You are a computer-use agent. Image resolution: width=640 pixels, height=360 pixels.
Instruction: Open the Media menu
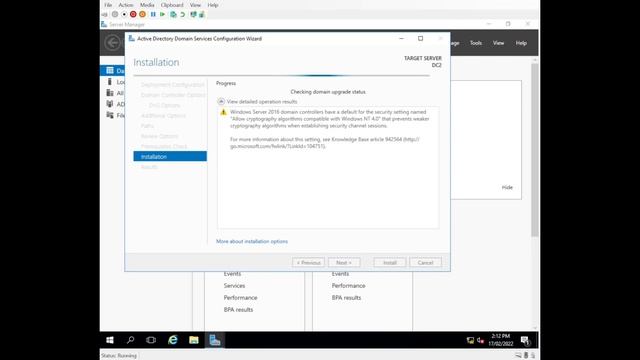[147, 5]
